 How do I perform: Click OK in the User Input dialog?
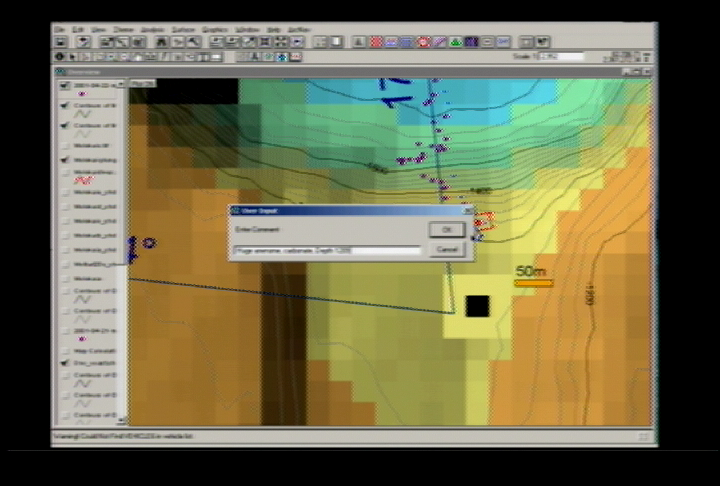446,230
